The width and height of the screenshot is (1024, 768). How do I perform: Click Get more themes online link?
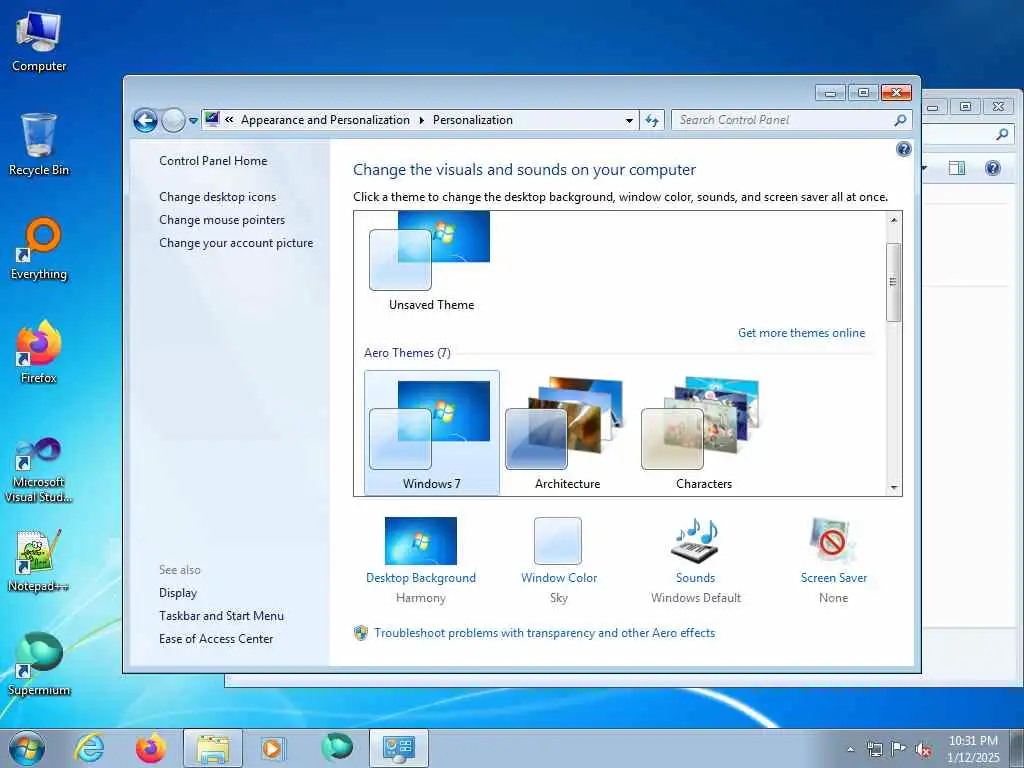coord(801,332)
